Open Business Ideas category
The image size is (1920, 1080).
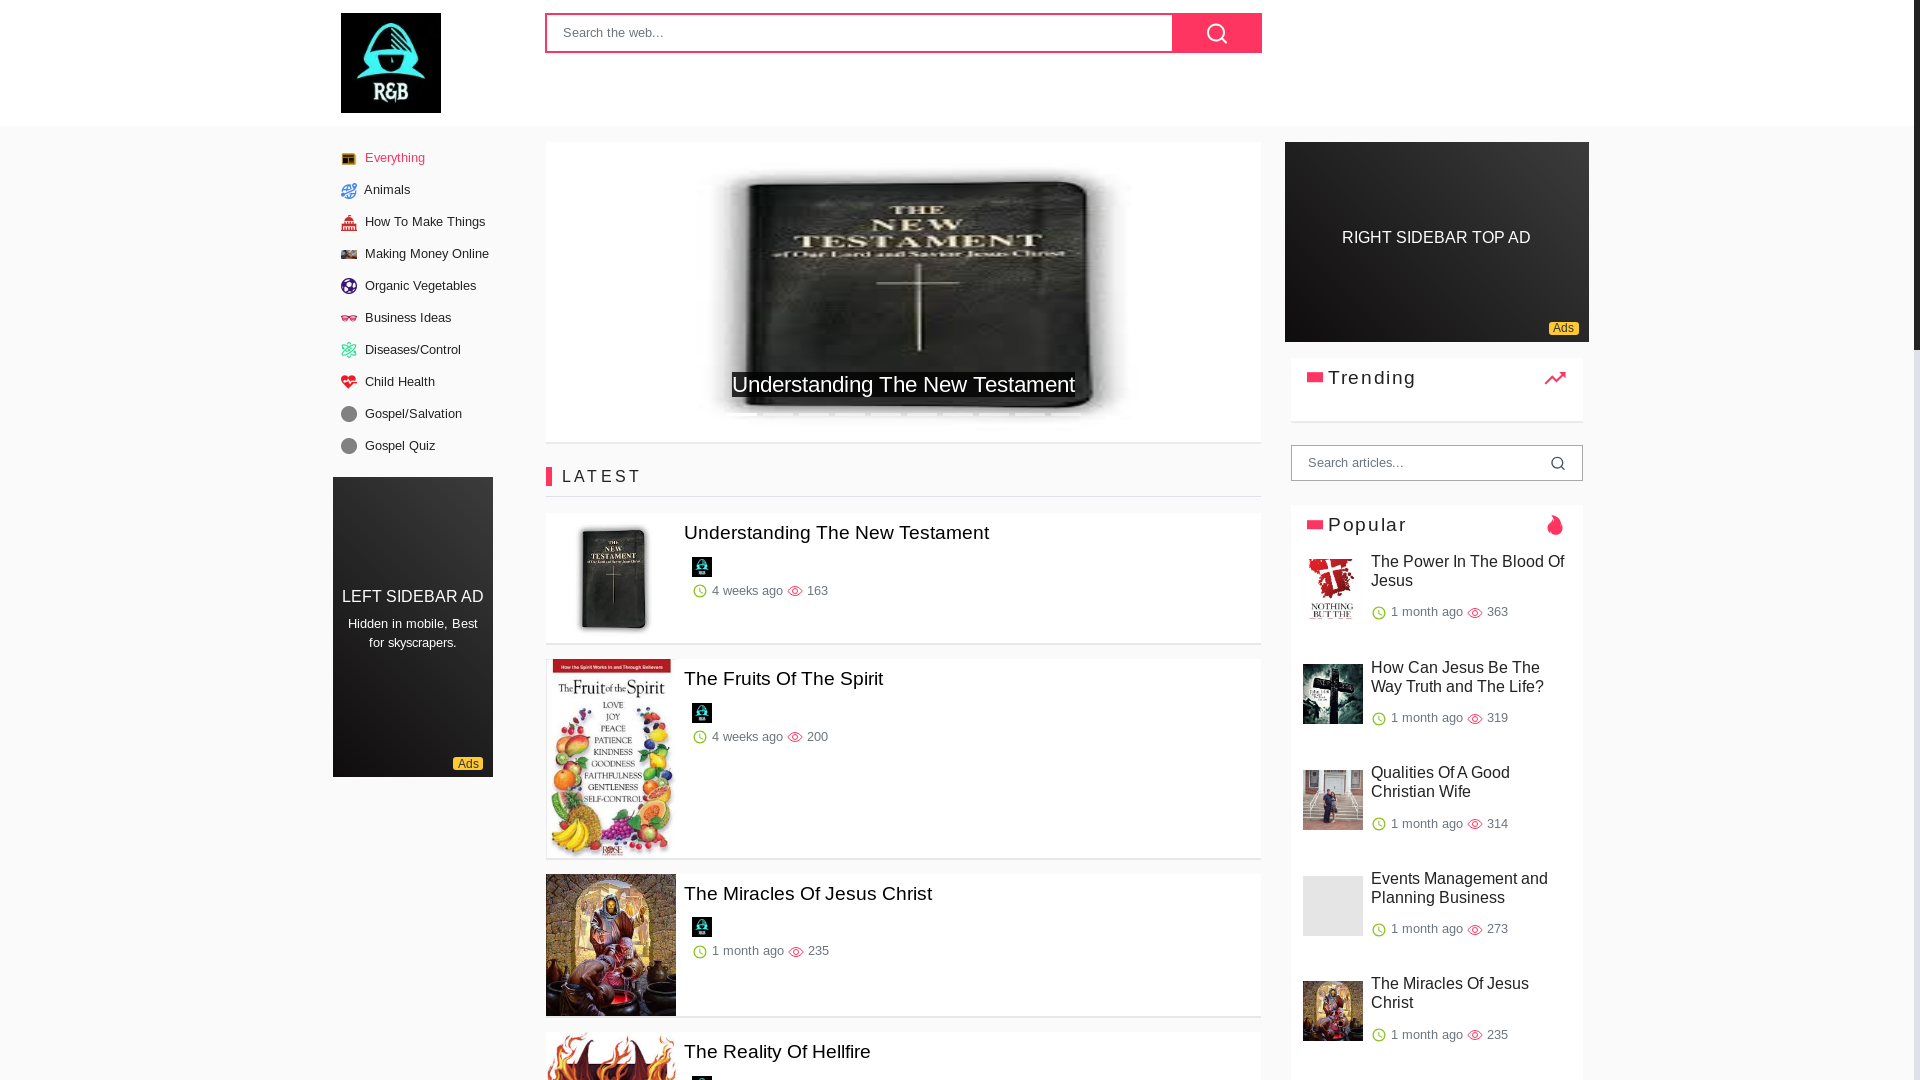(407, 318)
